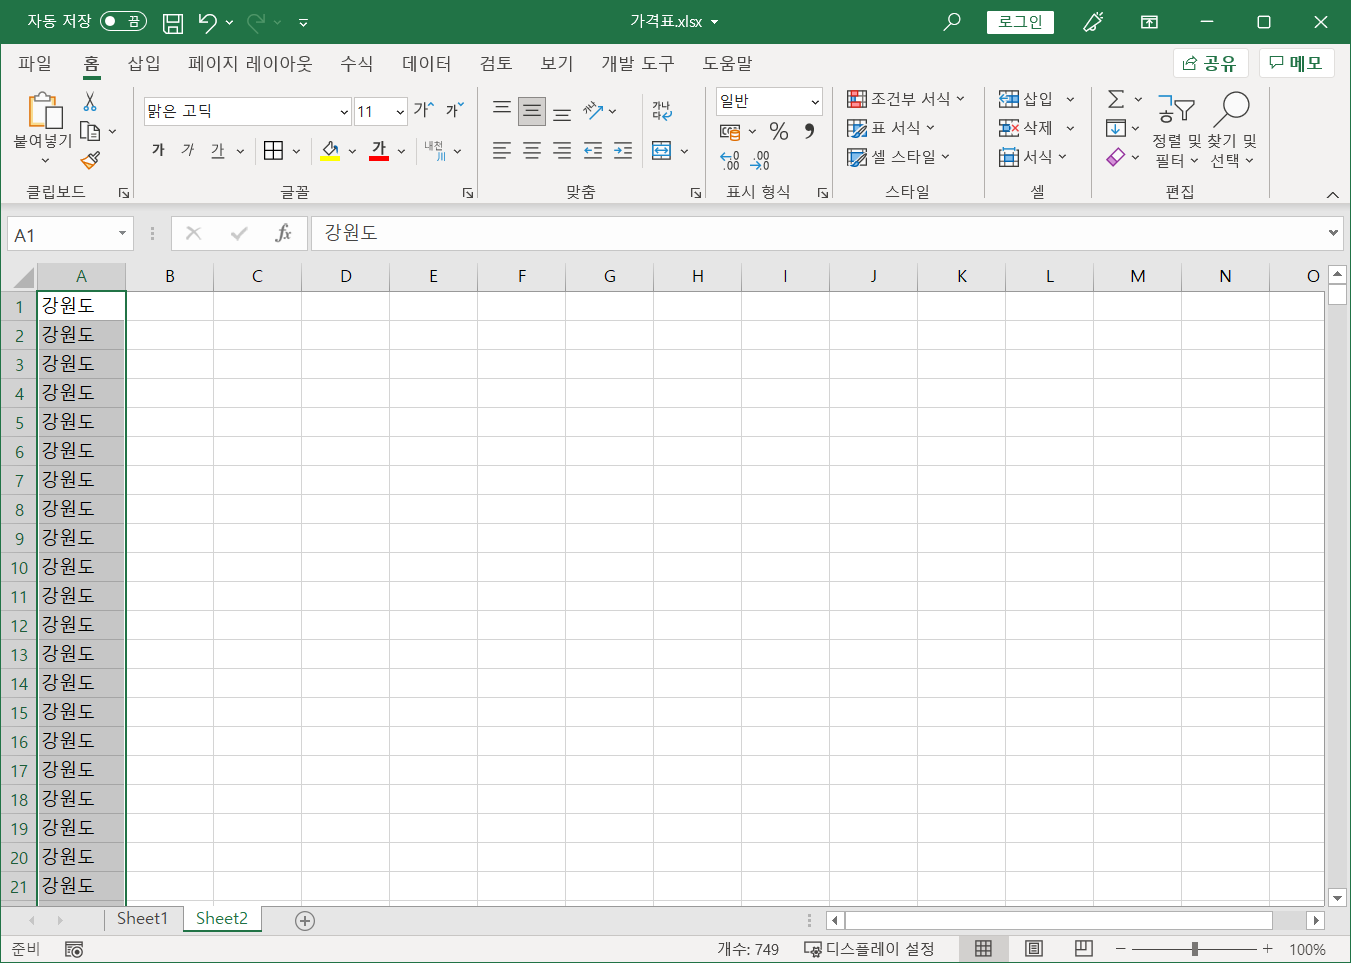Viewport: 1351px width, 963px height.
Task: Click Increase Decimal icon
Action: [730, 160]
